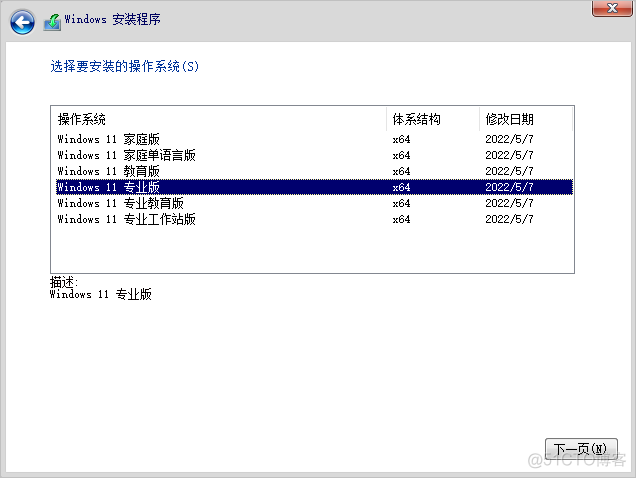The width and height of the screenshot is (636, 478).
Task: Click the 2022/5/7 date of 教育版
Action: (x=509, y=171)
